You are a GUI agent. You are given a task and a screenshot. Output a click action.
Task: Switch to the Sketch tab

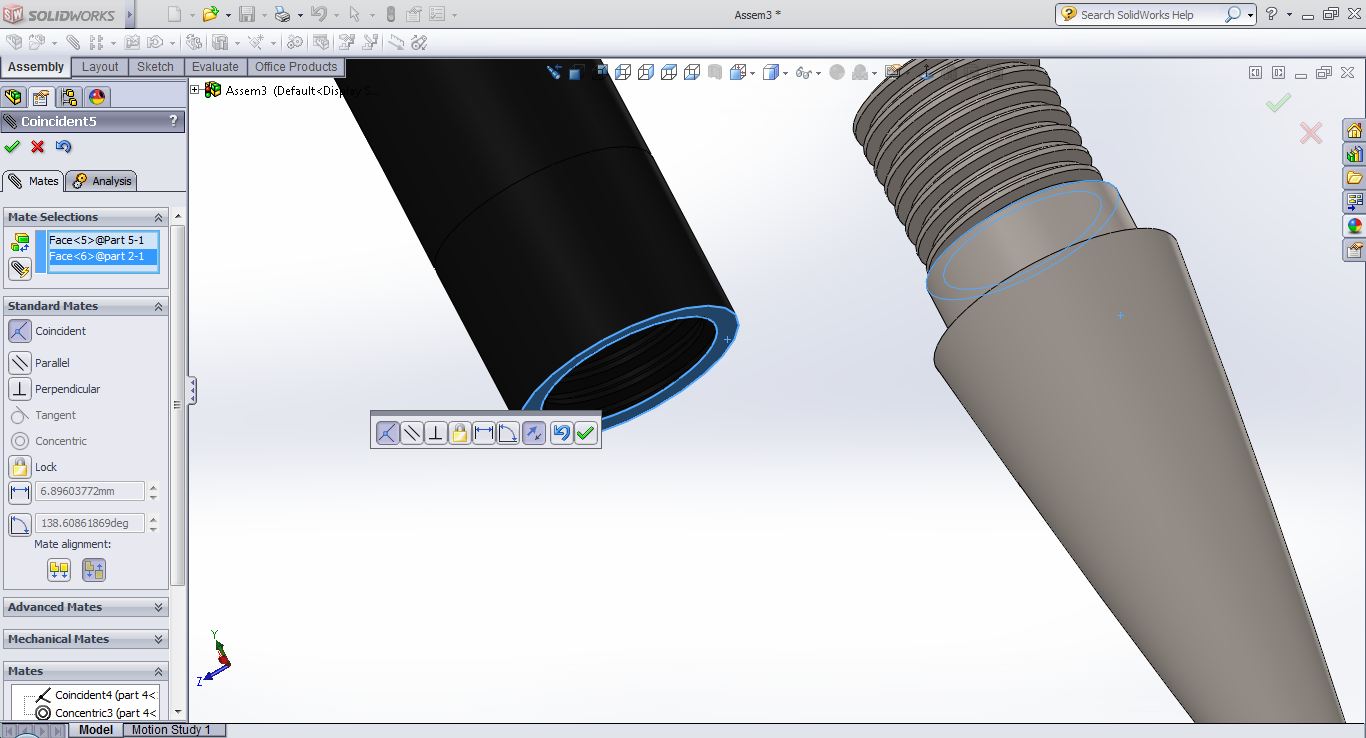(x=155, y=67)
